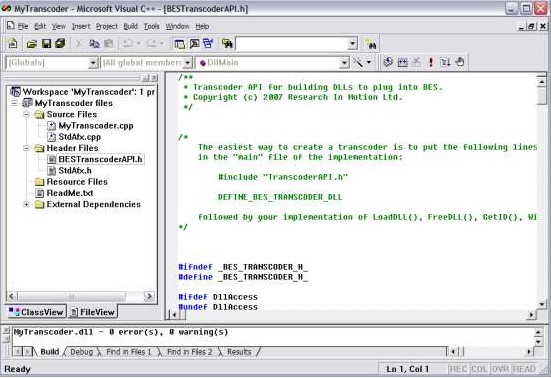The height and width of the screenshot is (378, 551).
Task: Click output pane scroll up arrow
Action: click(538, 331)
